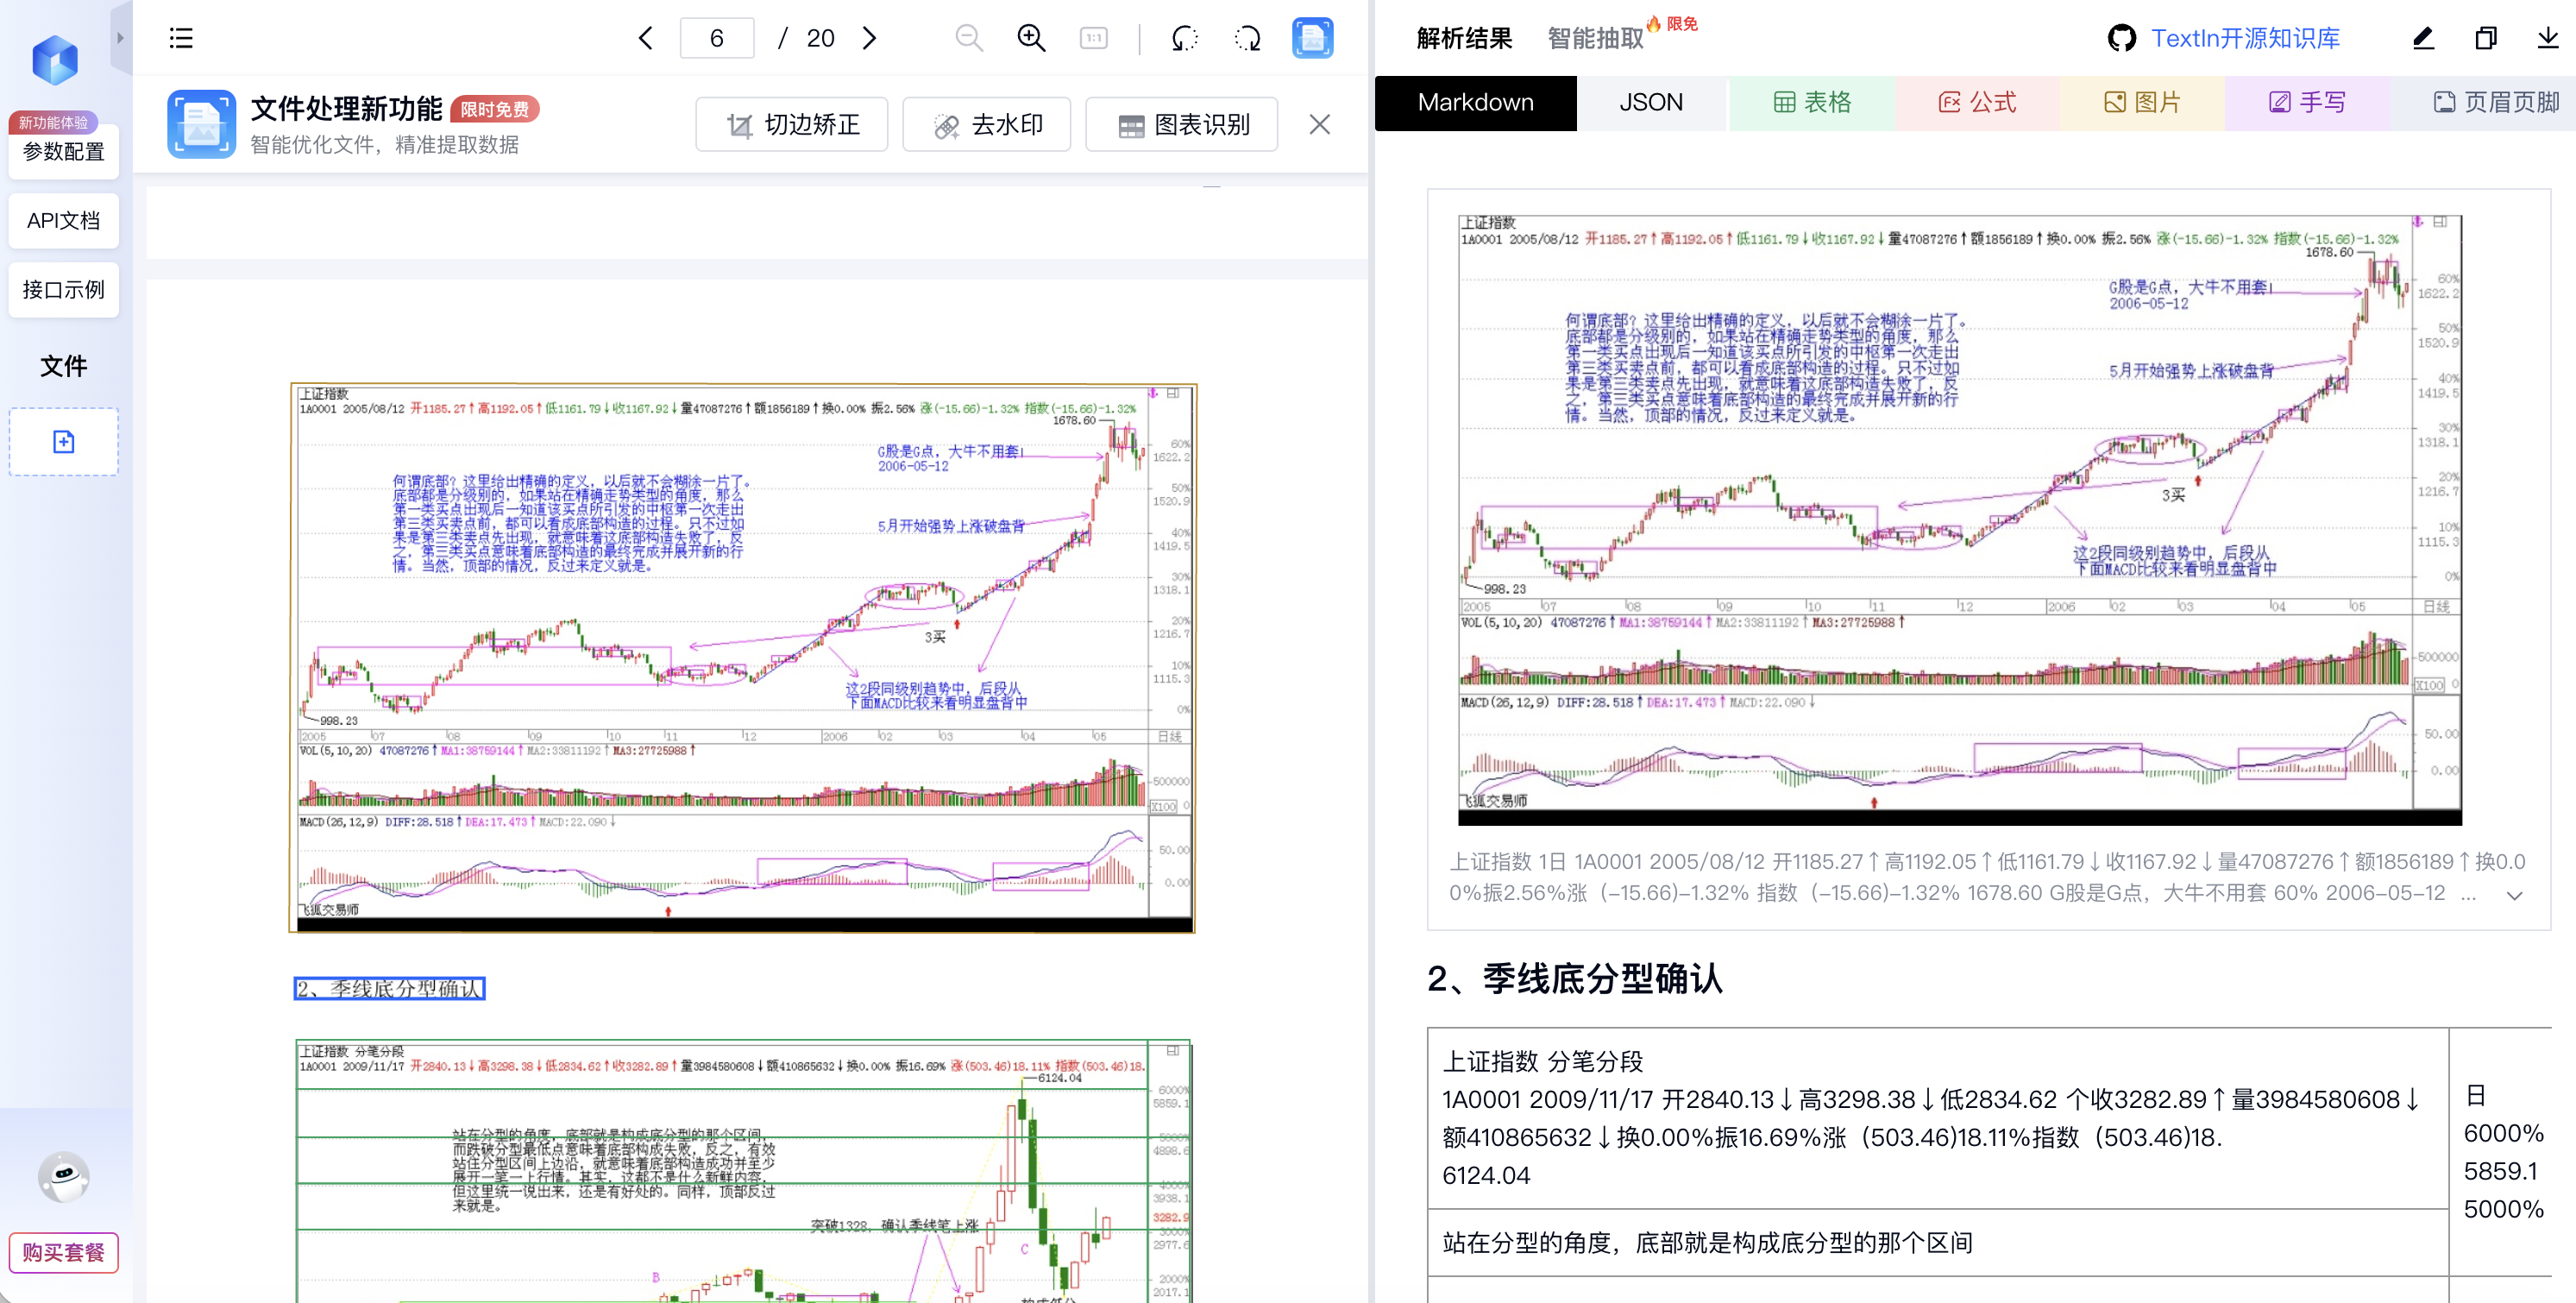This screenshot has height=1303, width=2576.
Task: Rotate the page clockwise
Action: click(x=1247, y=38)
